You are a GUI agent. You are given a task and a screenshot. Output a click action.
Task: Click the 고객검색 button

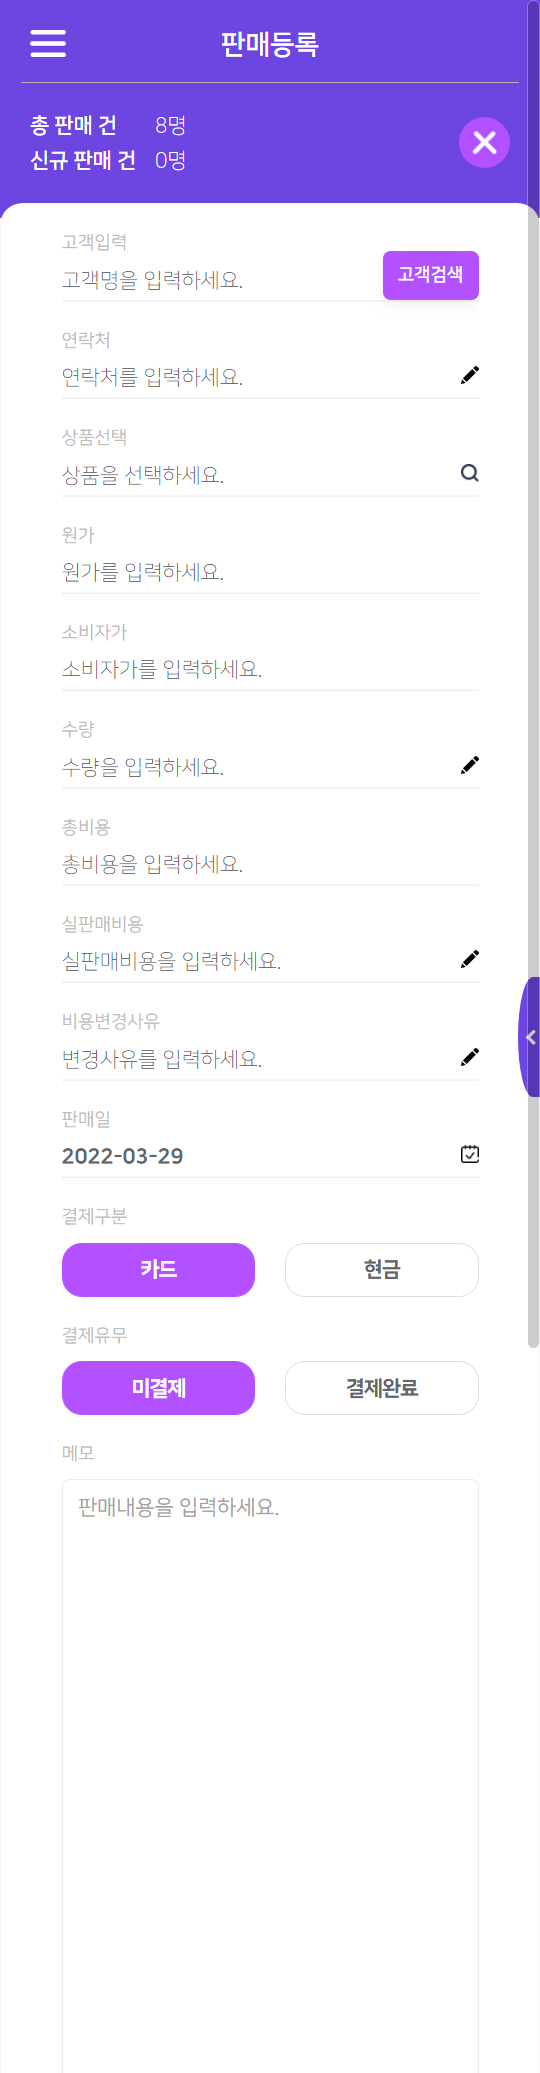431,275
